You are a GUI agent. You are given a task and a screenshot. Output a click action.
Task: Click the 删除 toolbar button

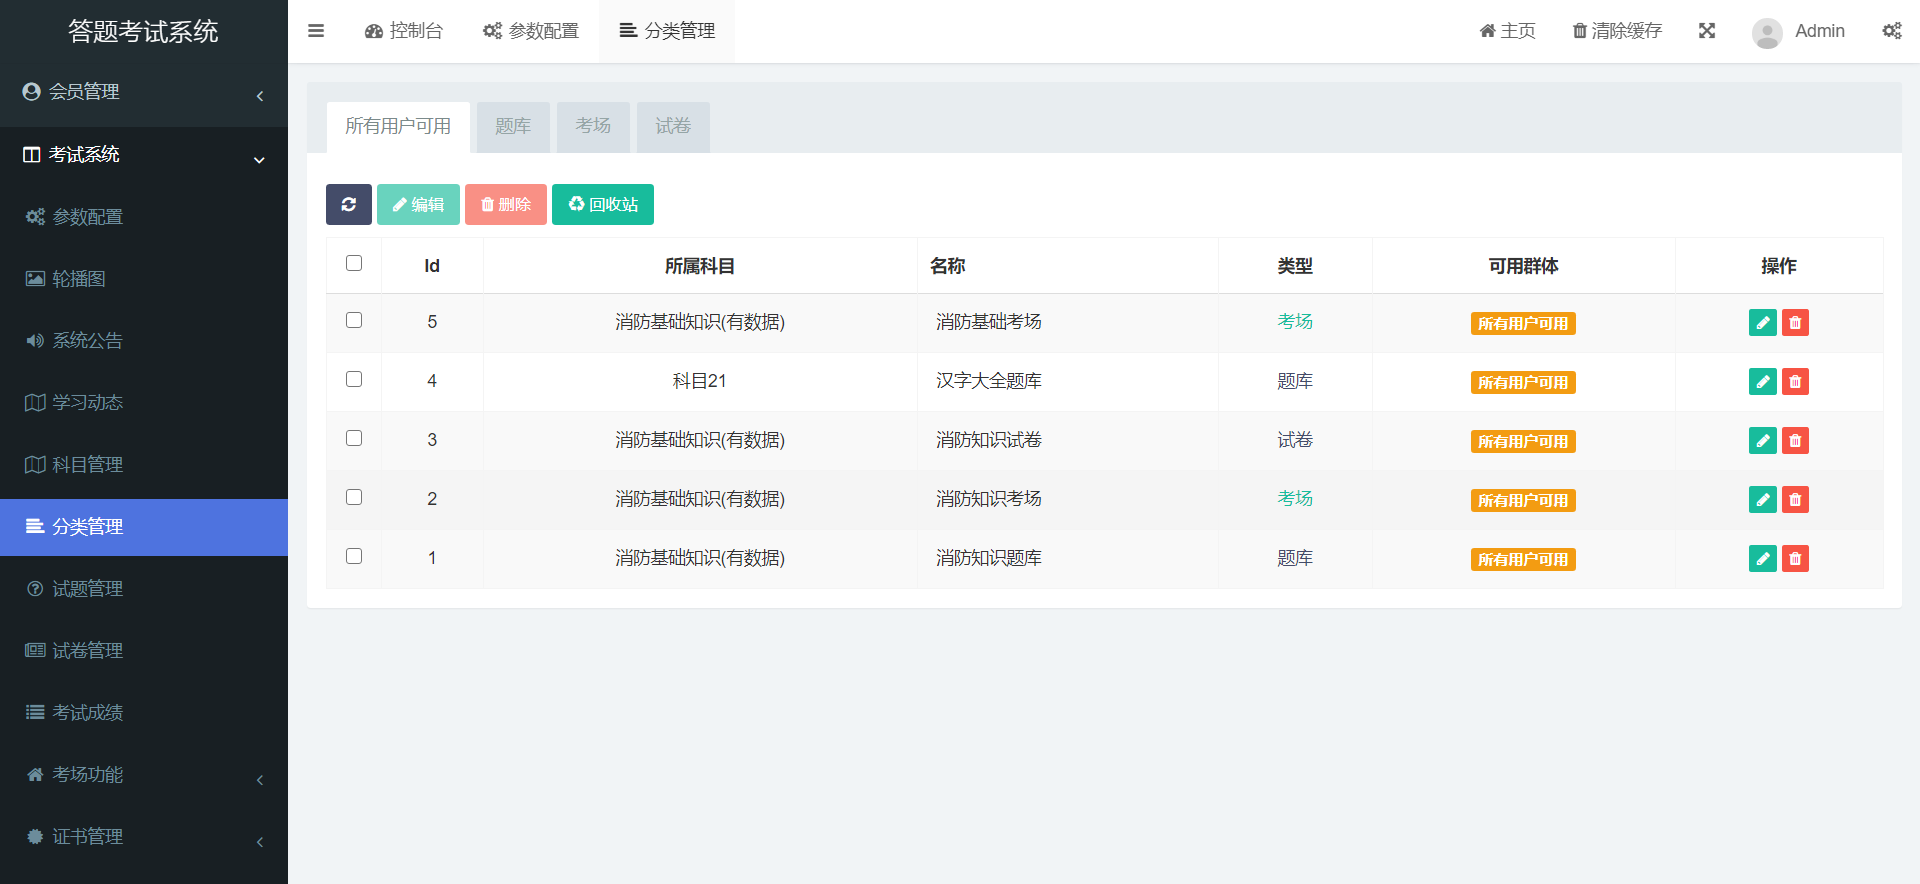(x=506, y=204)
